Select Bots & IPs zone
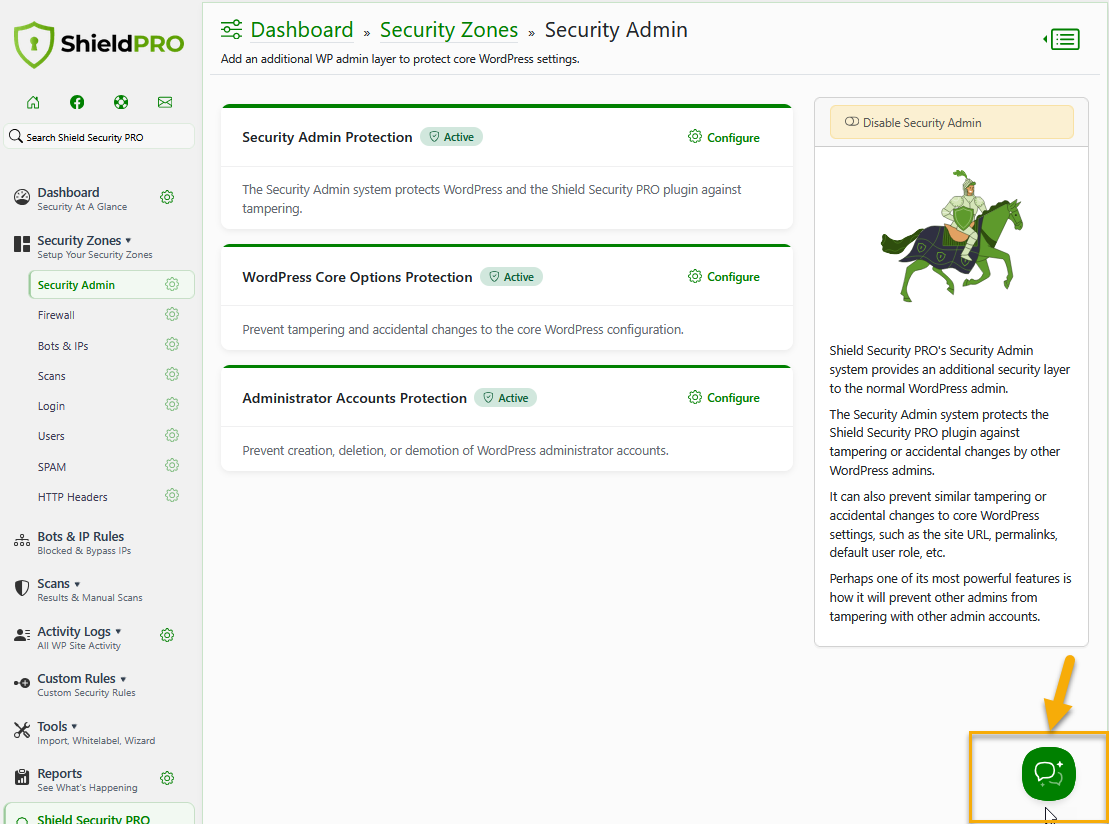The image size is (1109, 824). (x=63, y=346)
